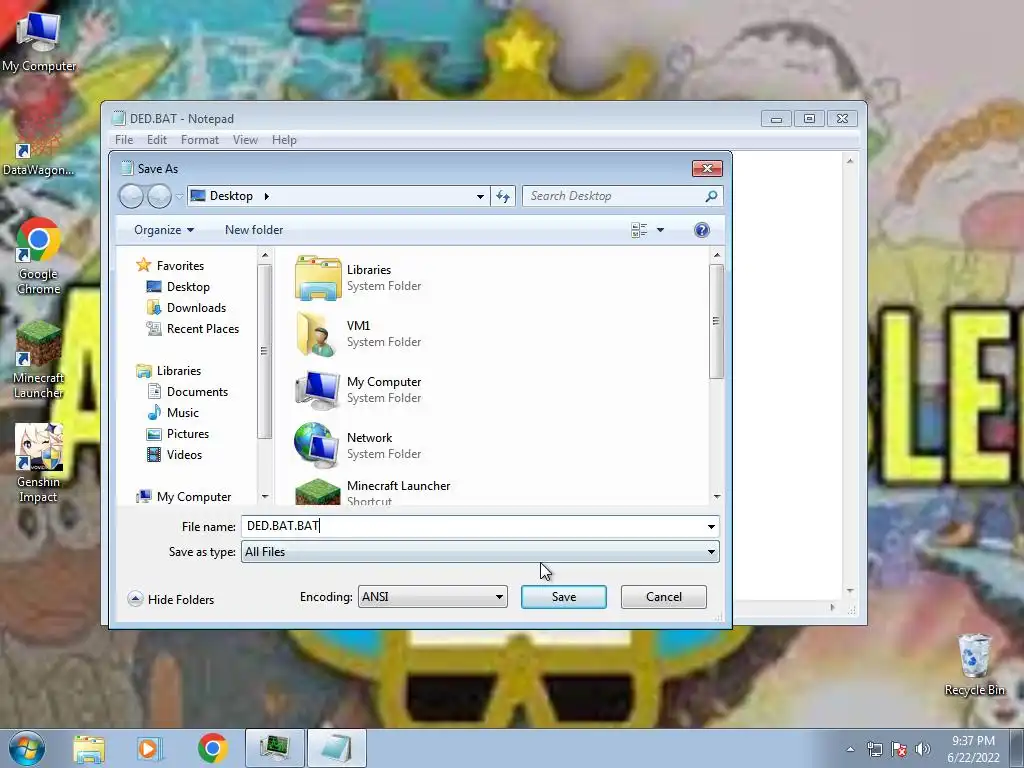Open Chrome from the taskbar
This screenshot has height=768, width=1024.
pyautogui.click(x=212, y=748)
